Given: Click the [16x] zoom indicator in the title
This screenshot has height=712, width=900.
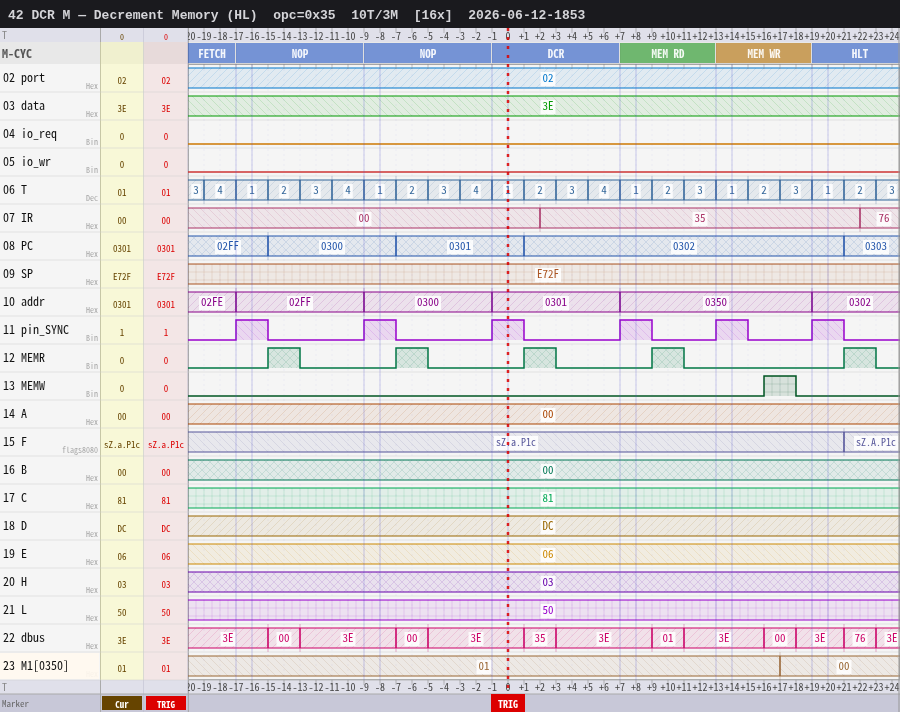Looking at the screenshot, I should 433,15.
